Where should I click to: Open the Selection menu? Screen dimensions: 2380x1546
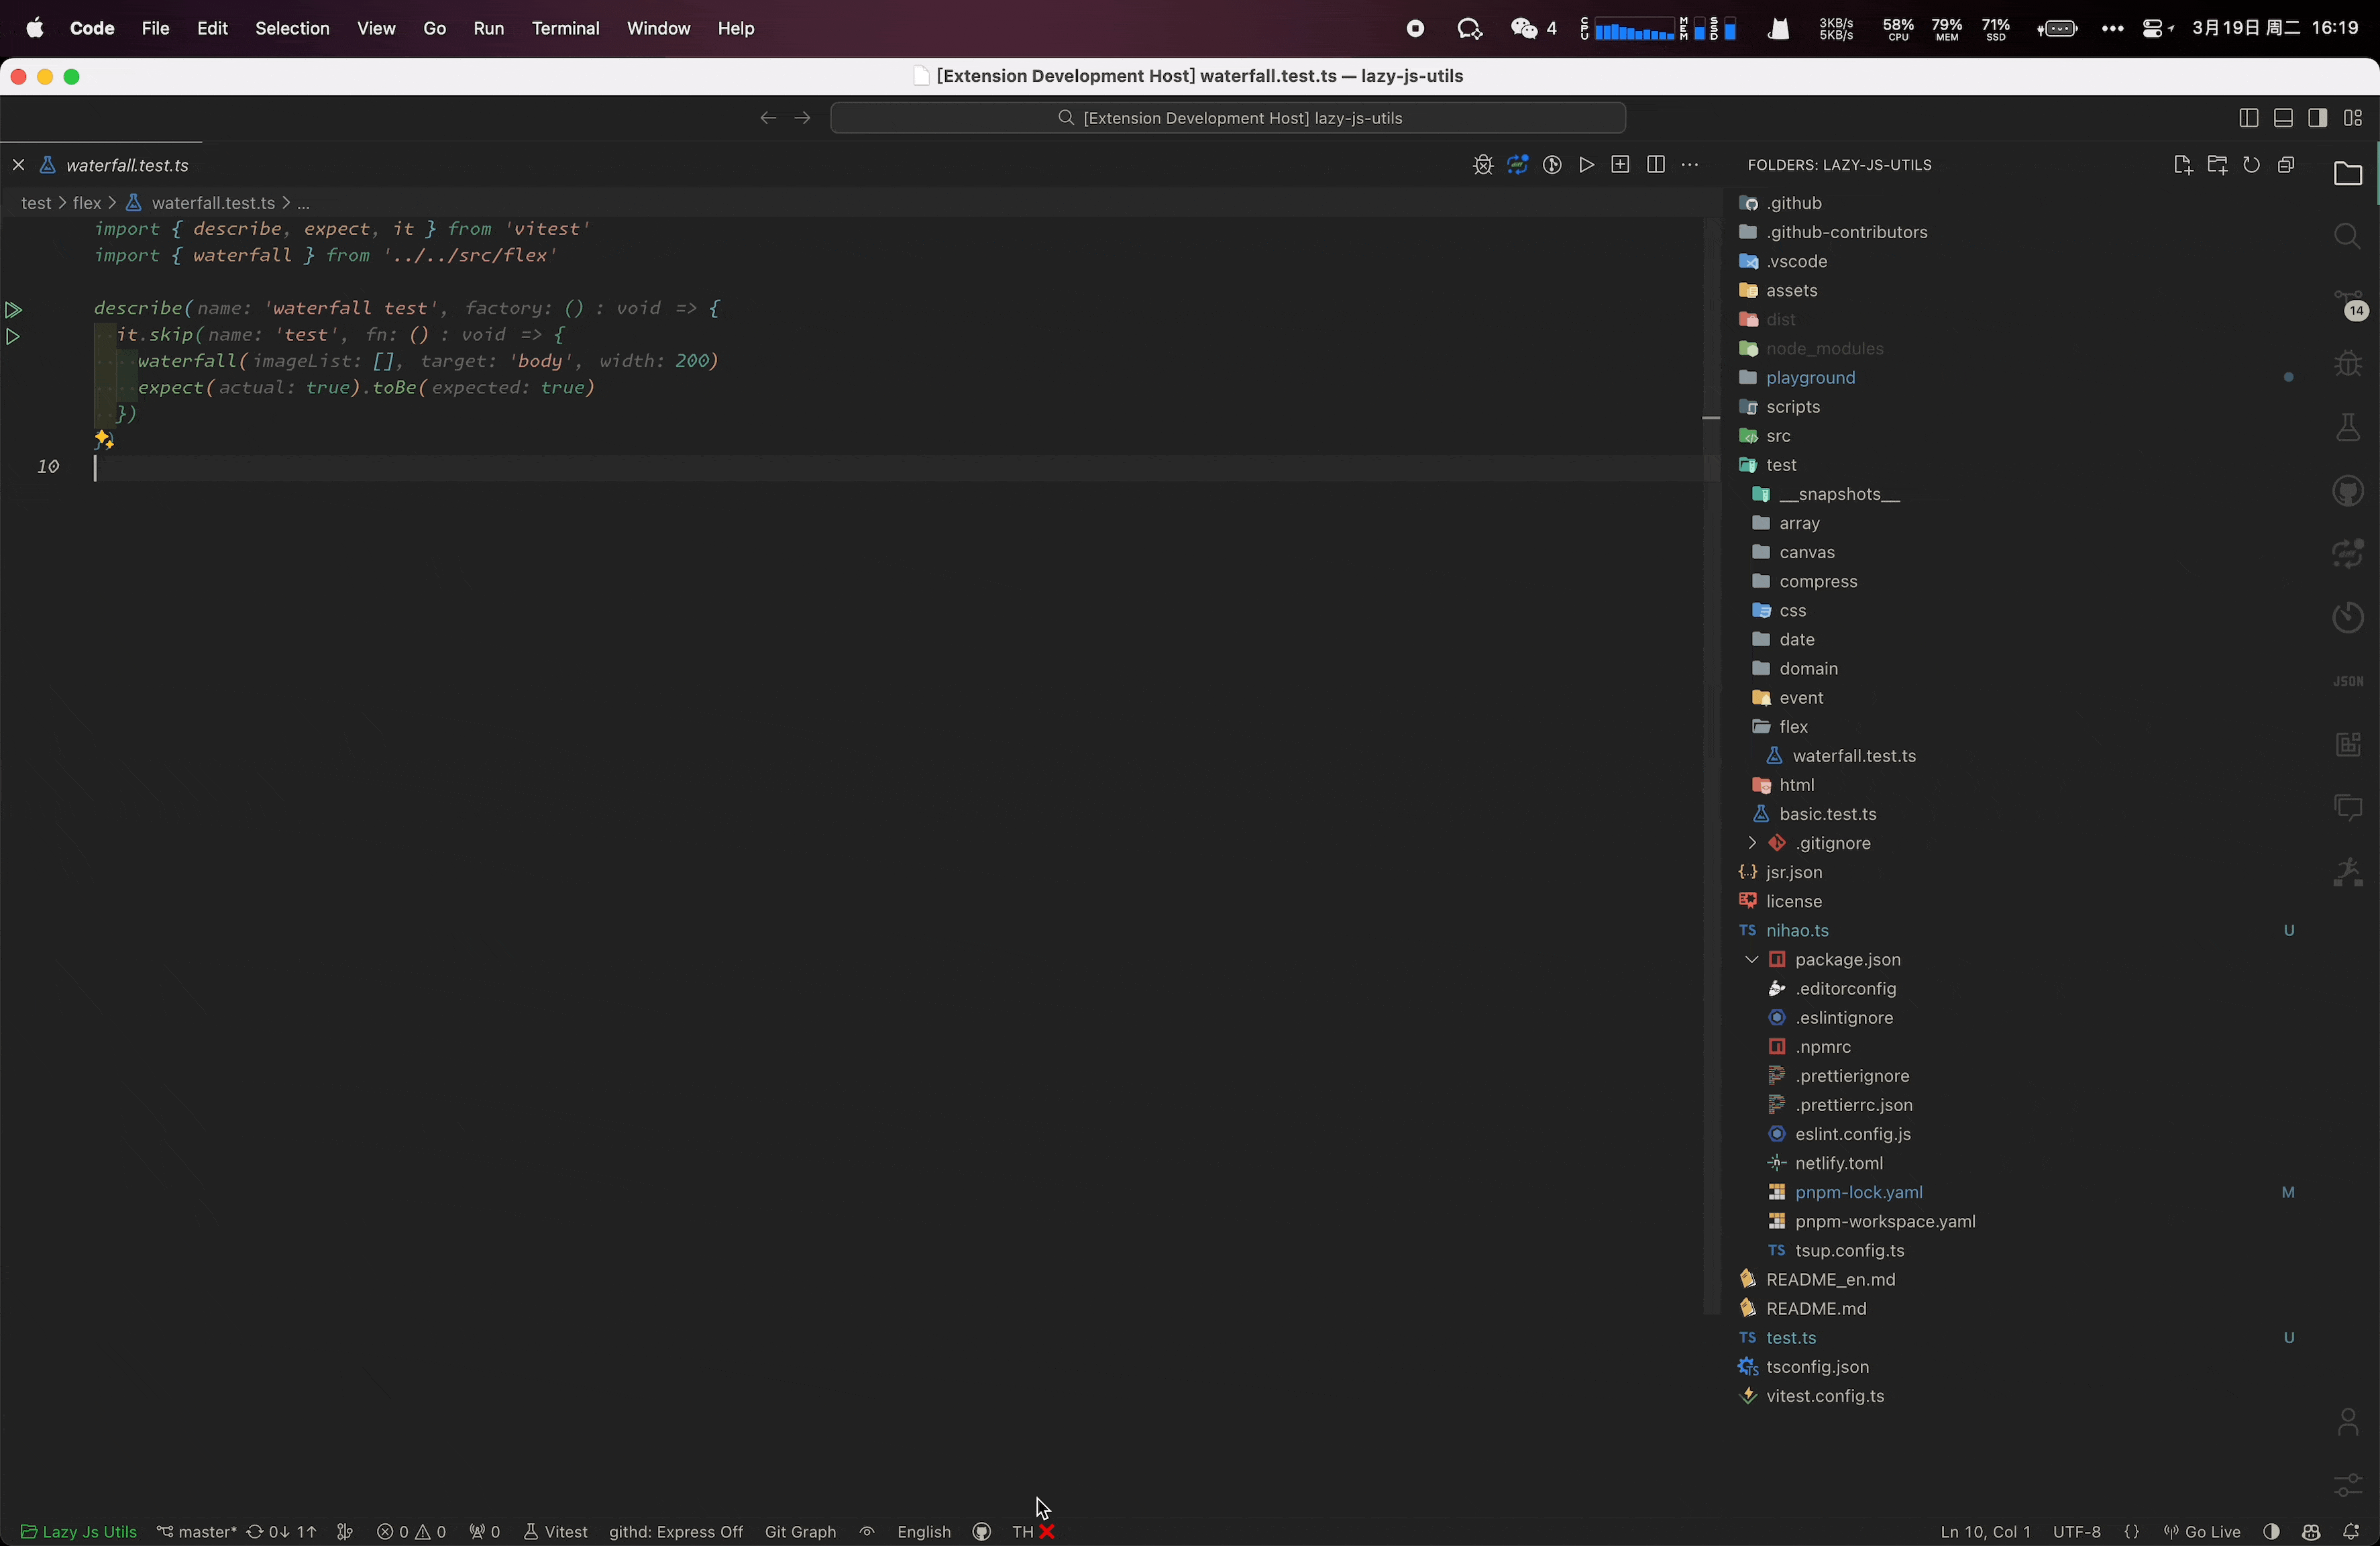[x=292, y=29]
